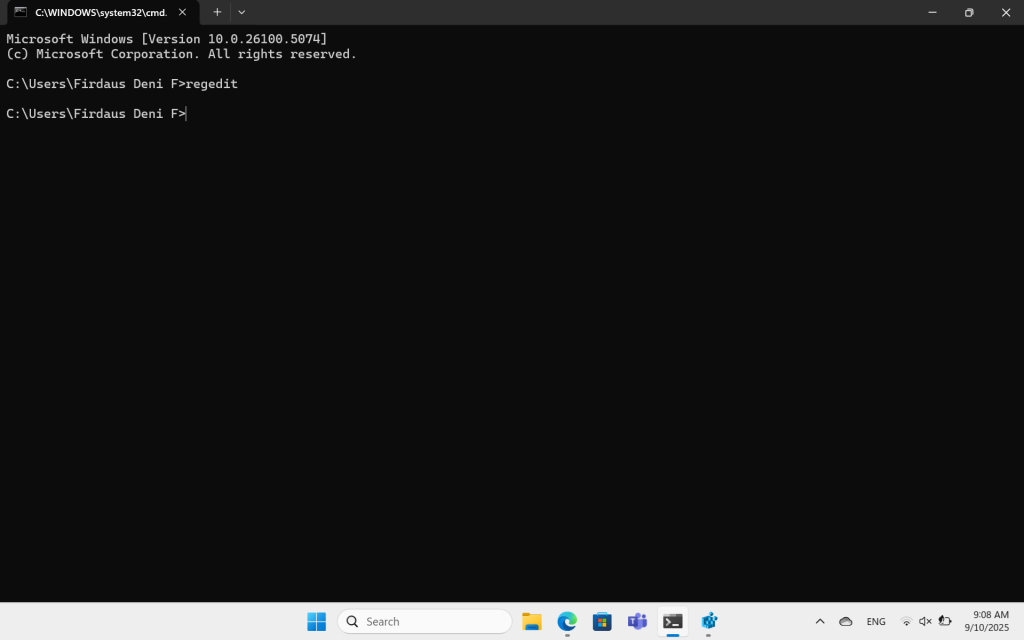1024x640 pixels.
Task: Open File Explorer from taskbar
Action: coord(532,622)
